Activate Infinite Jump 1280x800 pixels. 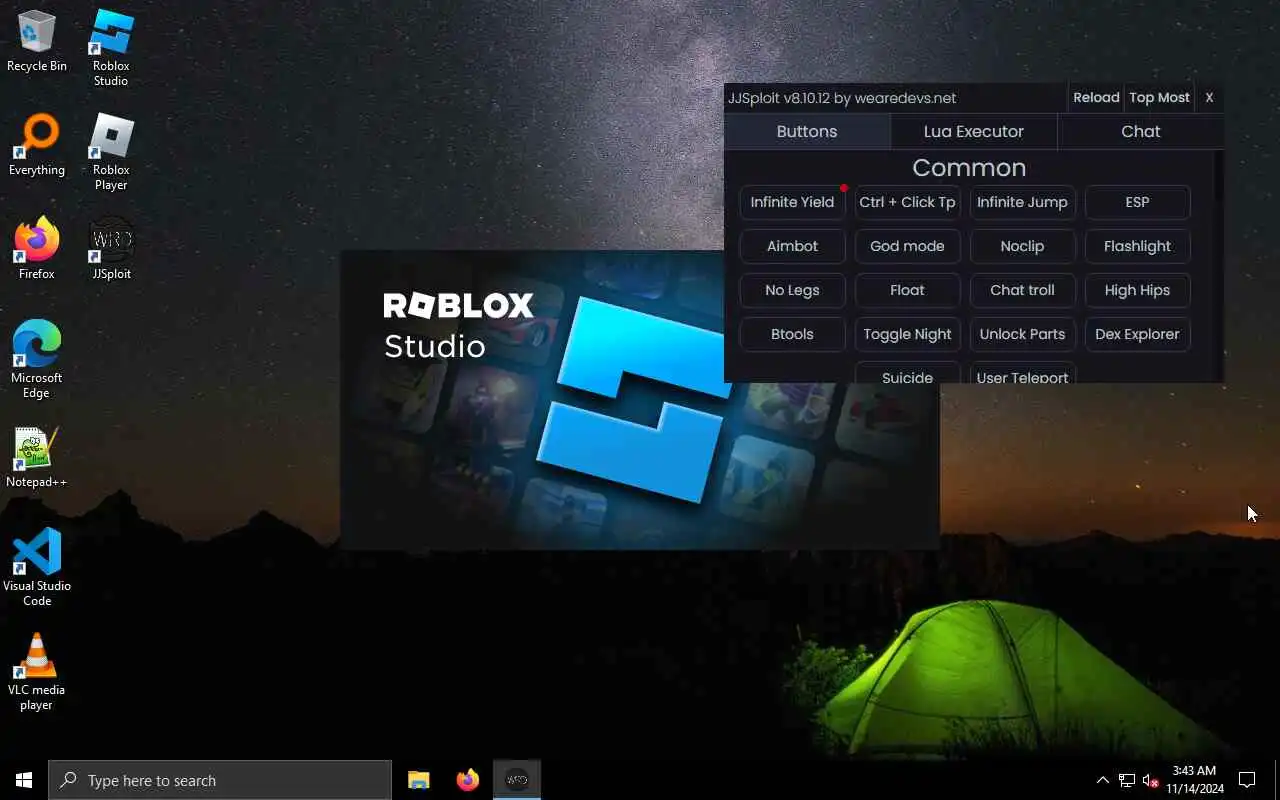point(1022,202)
